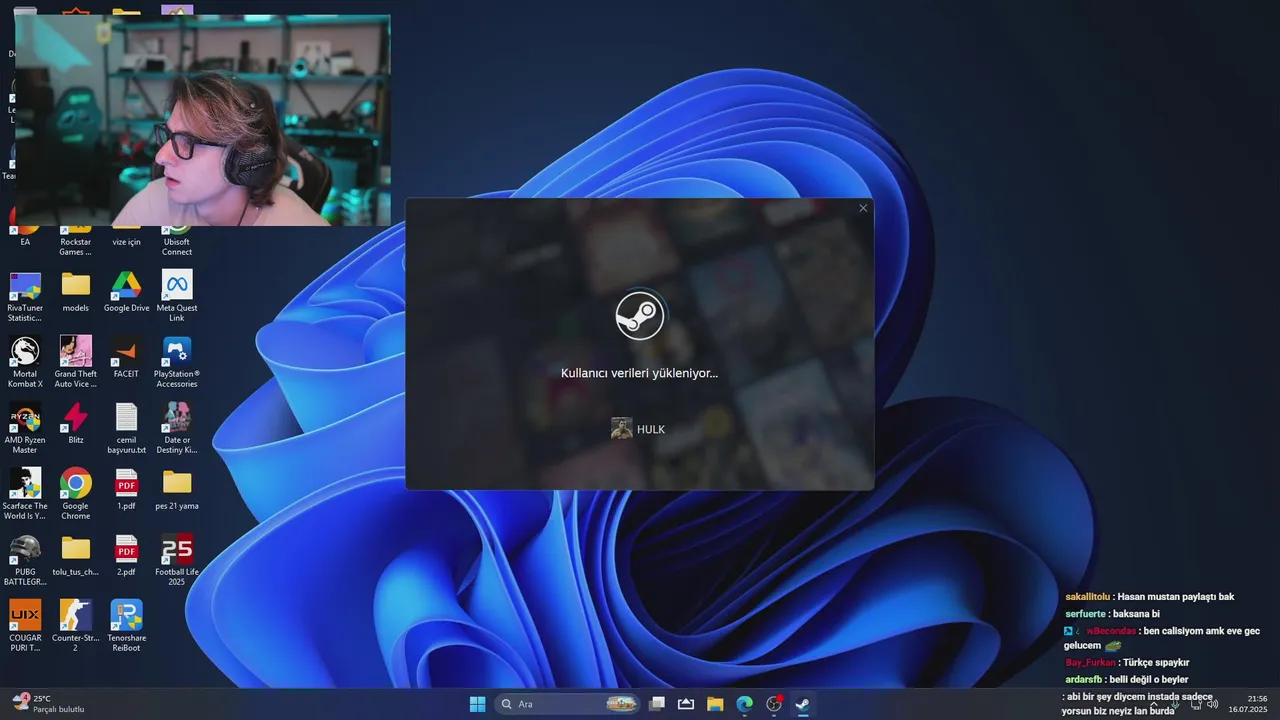This screenshot has height=720, width=1280.
Task: Open the tolu_tus_ch folder
Action: pyautogui.click(x=76, y=556)
